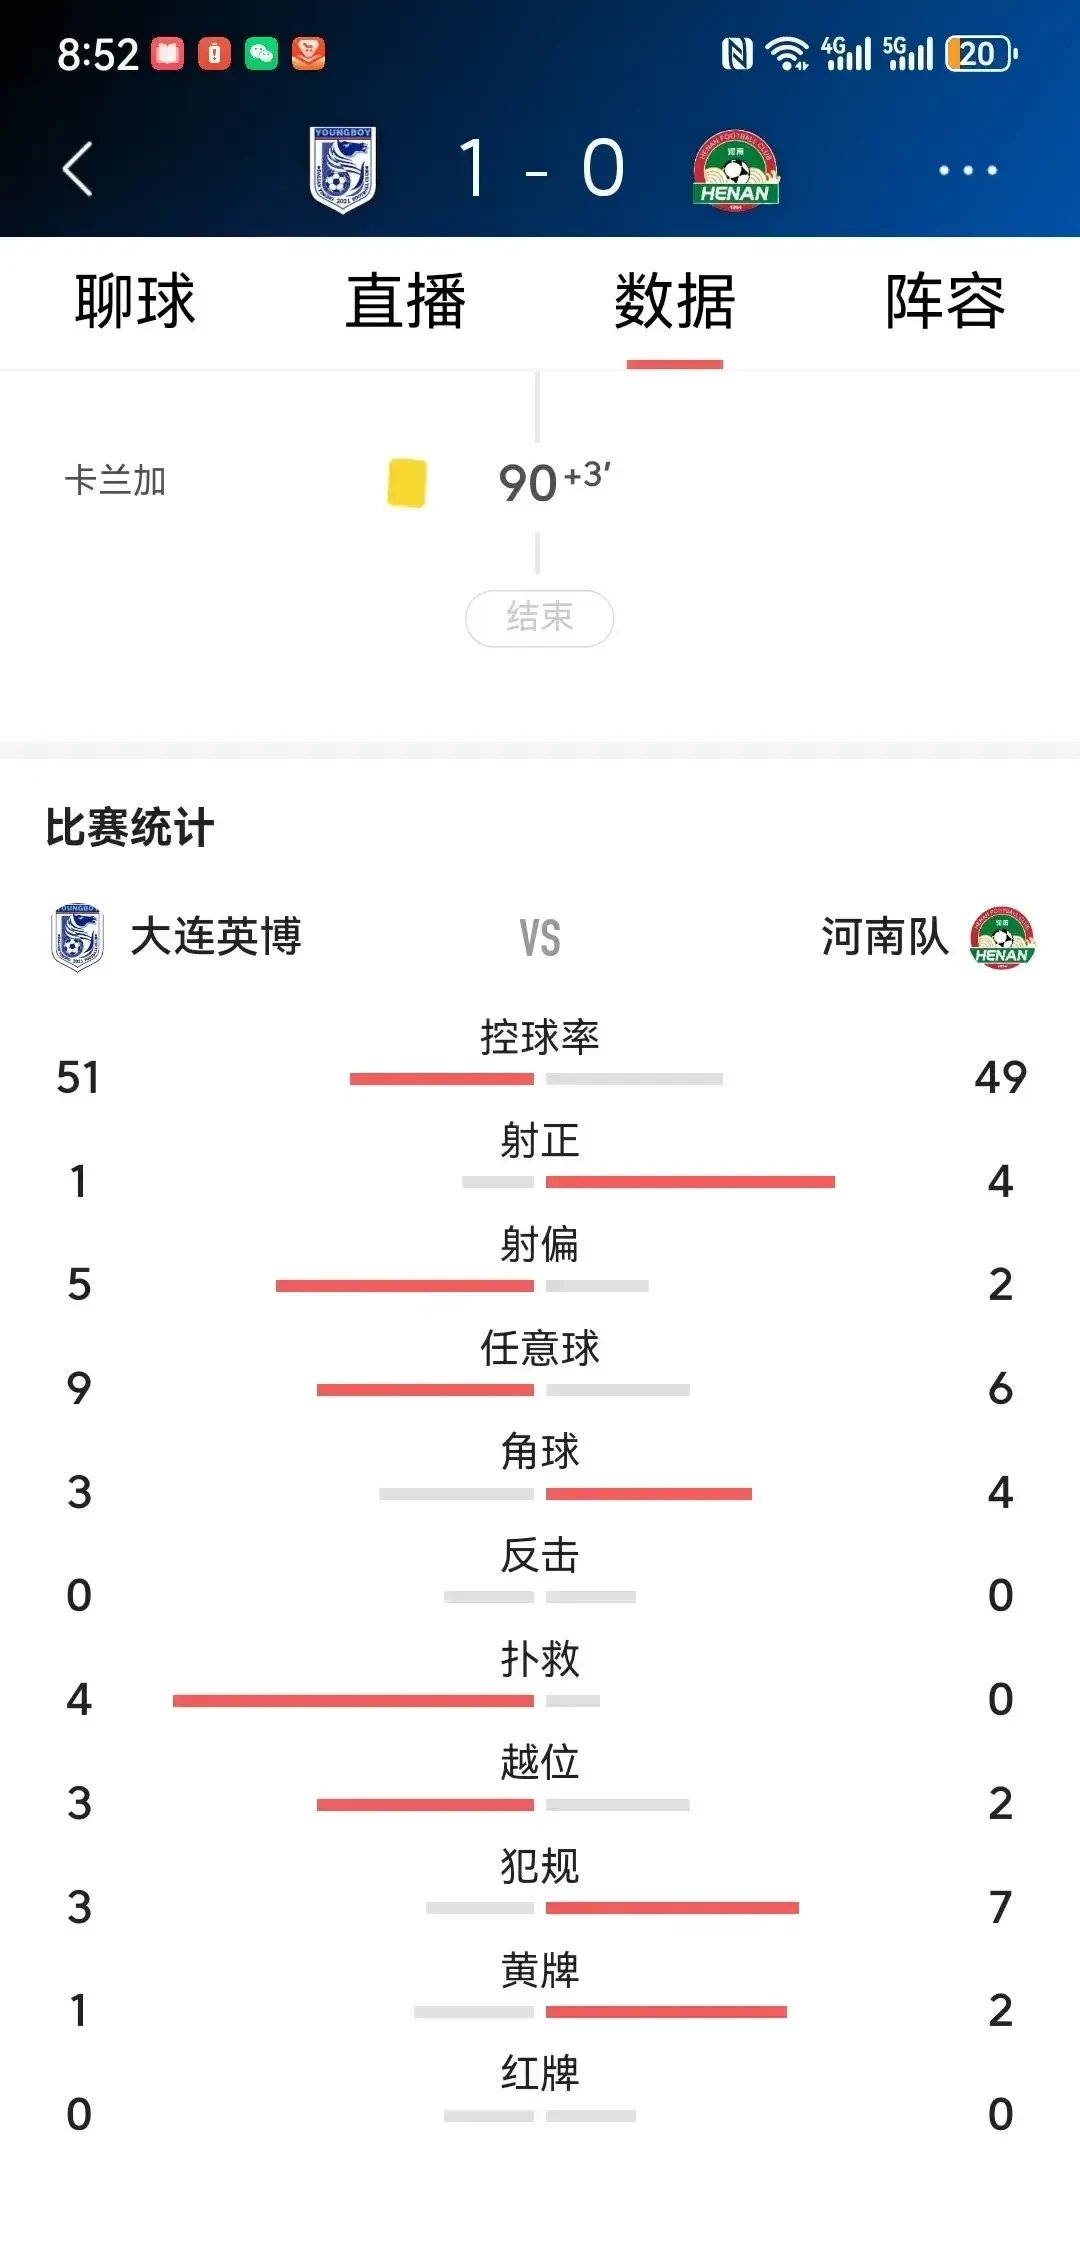The width and height of the screenshot is (1080, 2265).
Task: Tap the WeChat notification icon in status bar
Action: (261, 53)
